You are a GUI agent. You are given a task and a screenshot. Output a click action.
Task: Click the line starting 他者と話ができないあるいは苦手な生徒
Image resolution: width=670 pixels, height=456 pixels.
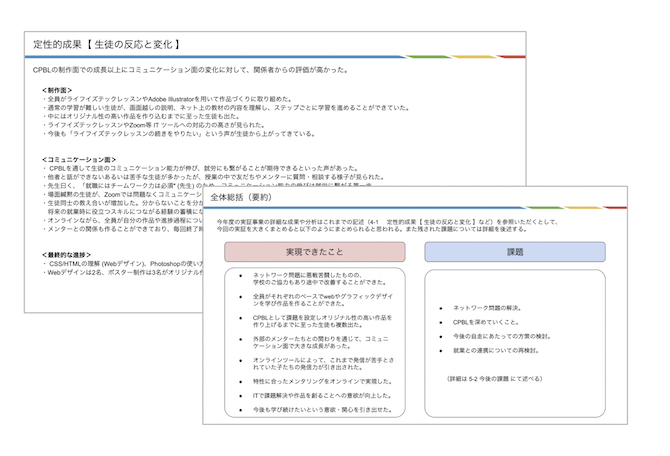click(214, 177)
